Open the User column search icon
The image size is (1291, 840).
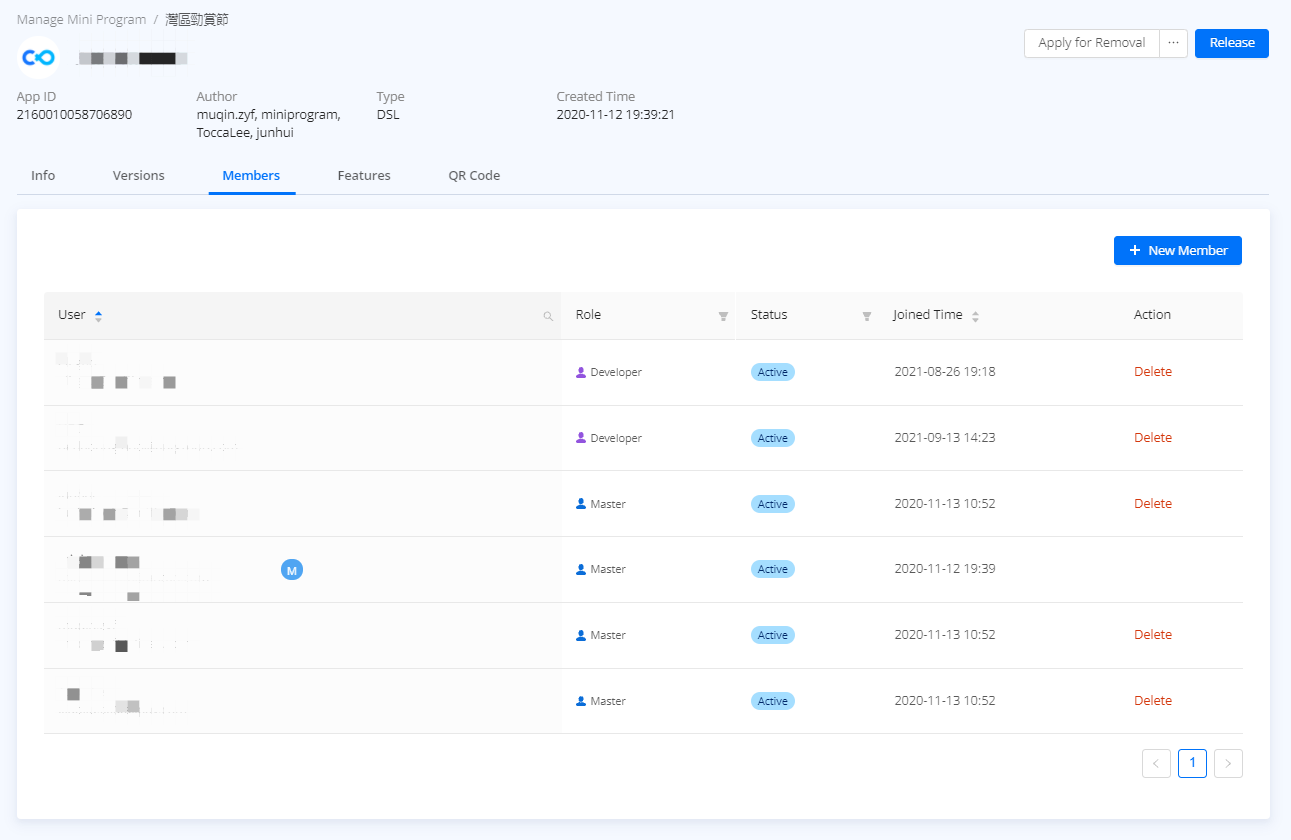point(548,316)
